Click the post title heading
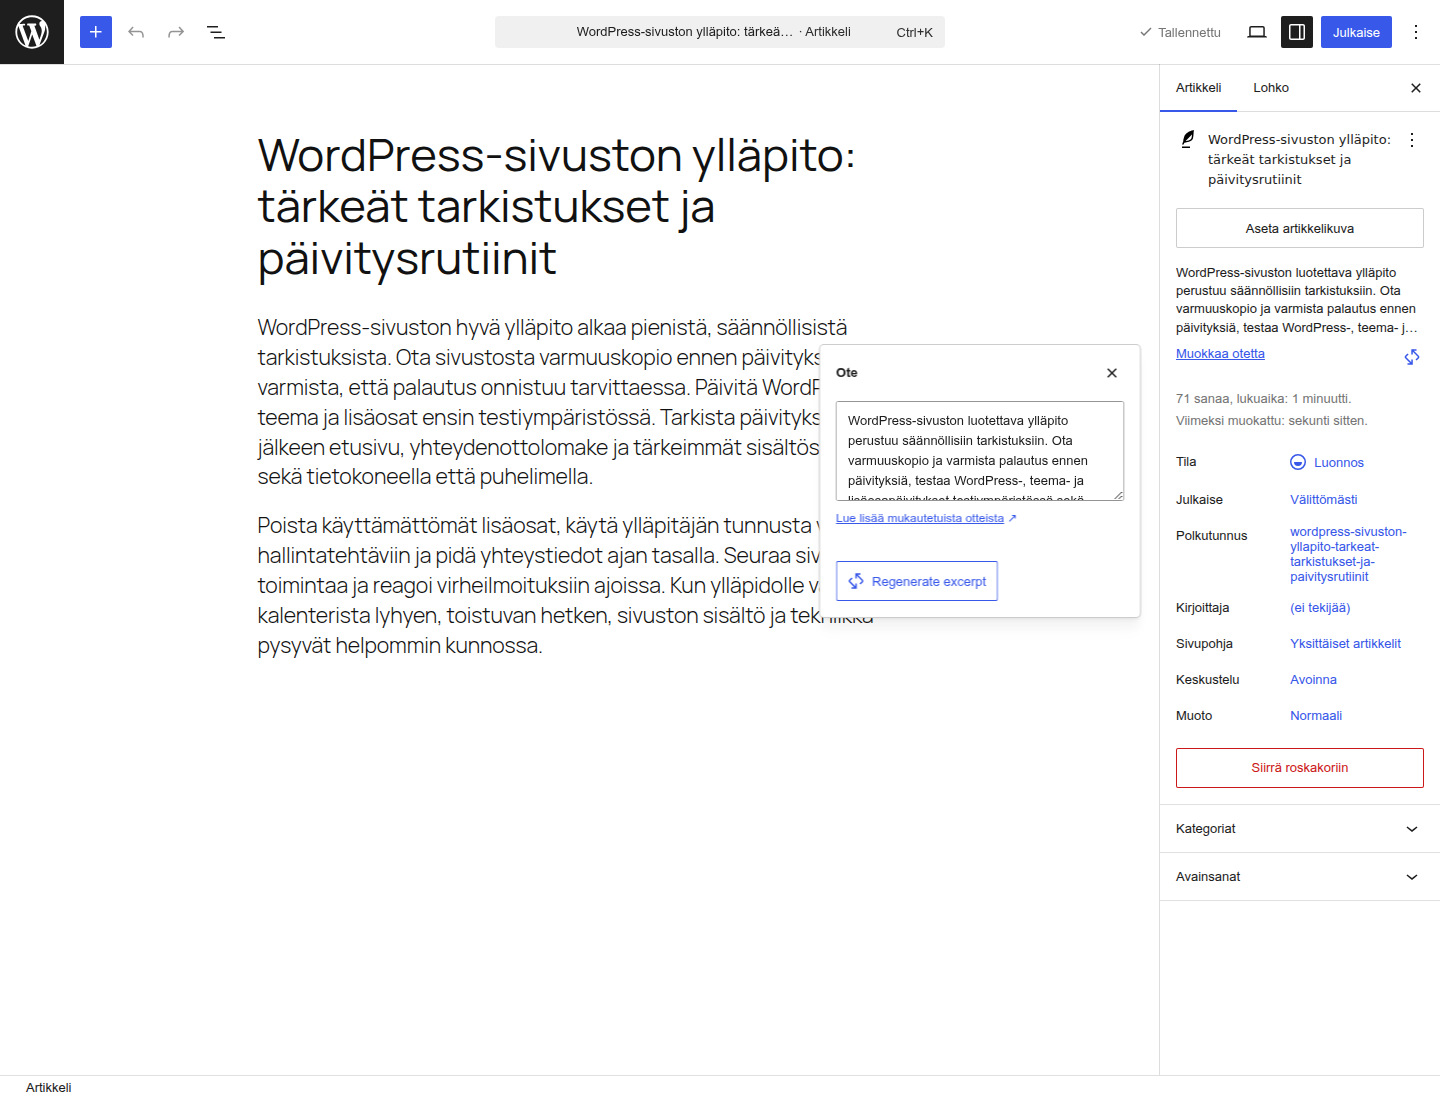 (x=557, y=207)
